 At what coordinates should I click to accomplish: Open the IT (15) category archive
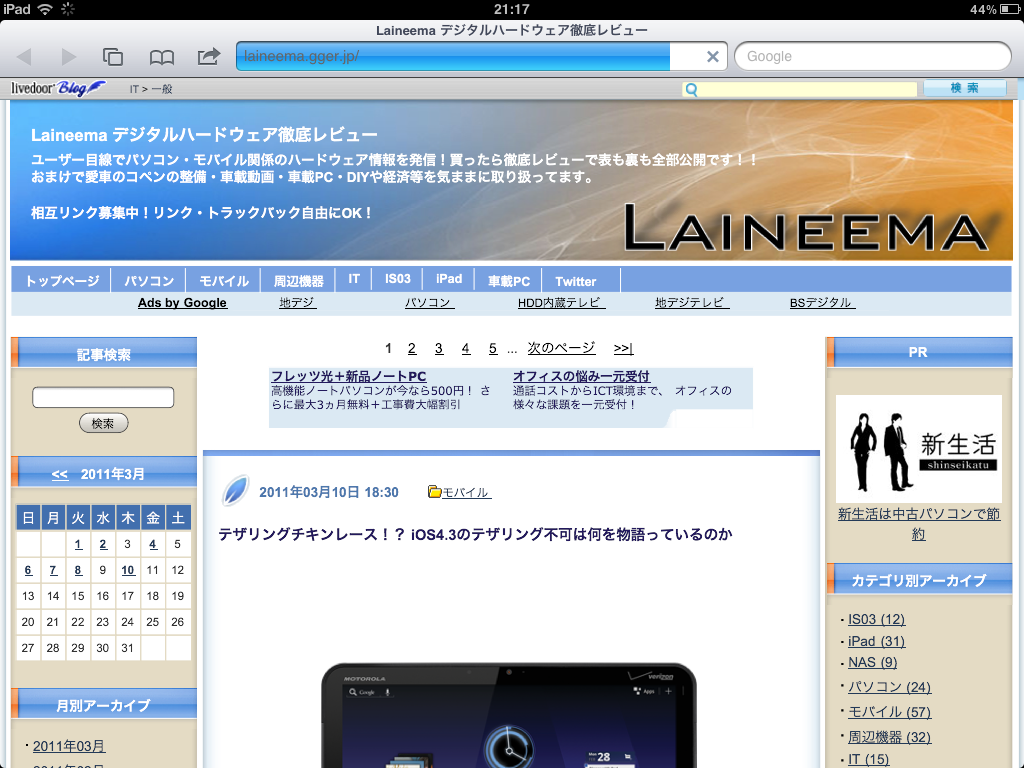click(x=869, y=760)
